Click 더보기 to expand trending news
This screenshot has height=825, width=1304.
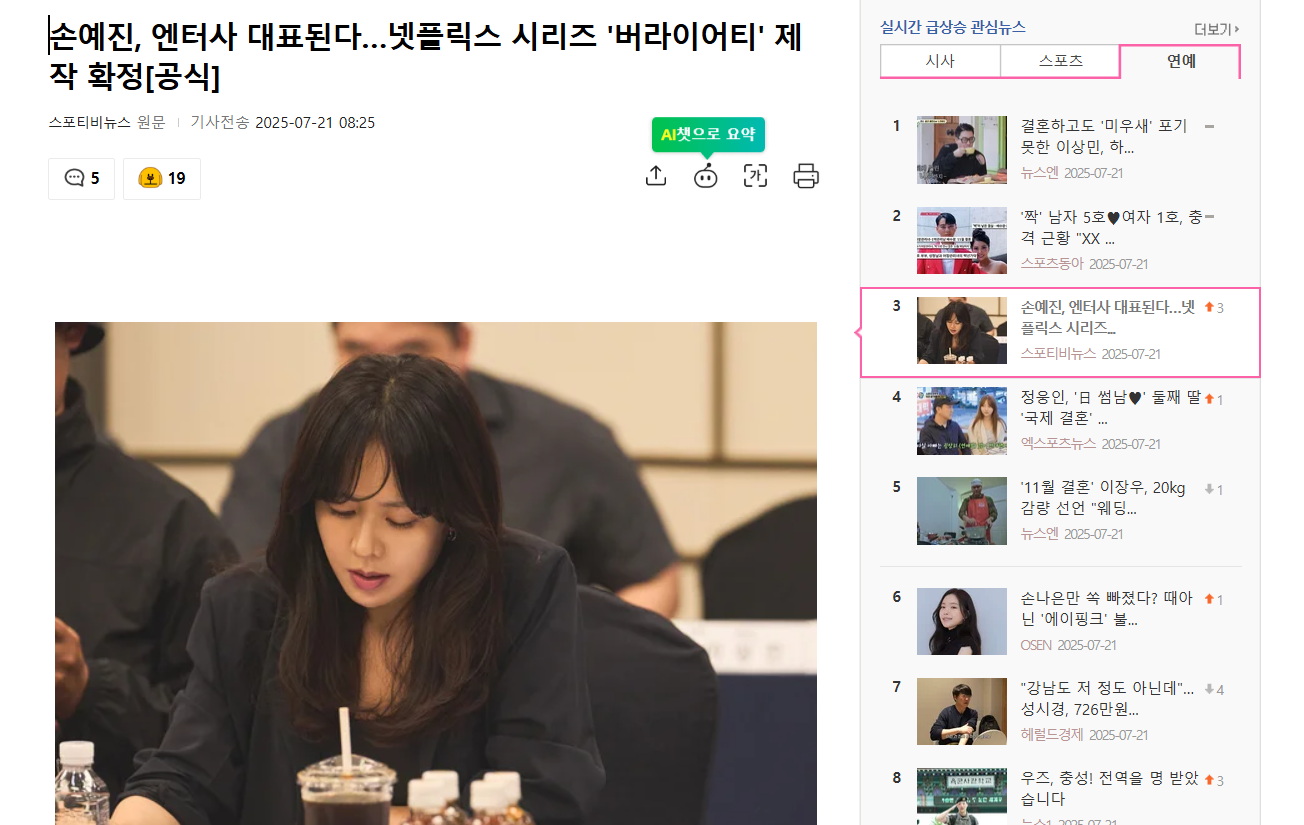point(1217,29)
